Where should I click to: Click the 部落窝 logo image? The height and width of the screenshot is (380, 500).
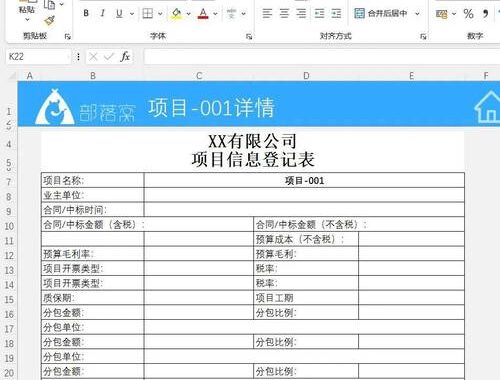coord(85,107)
